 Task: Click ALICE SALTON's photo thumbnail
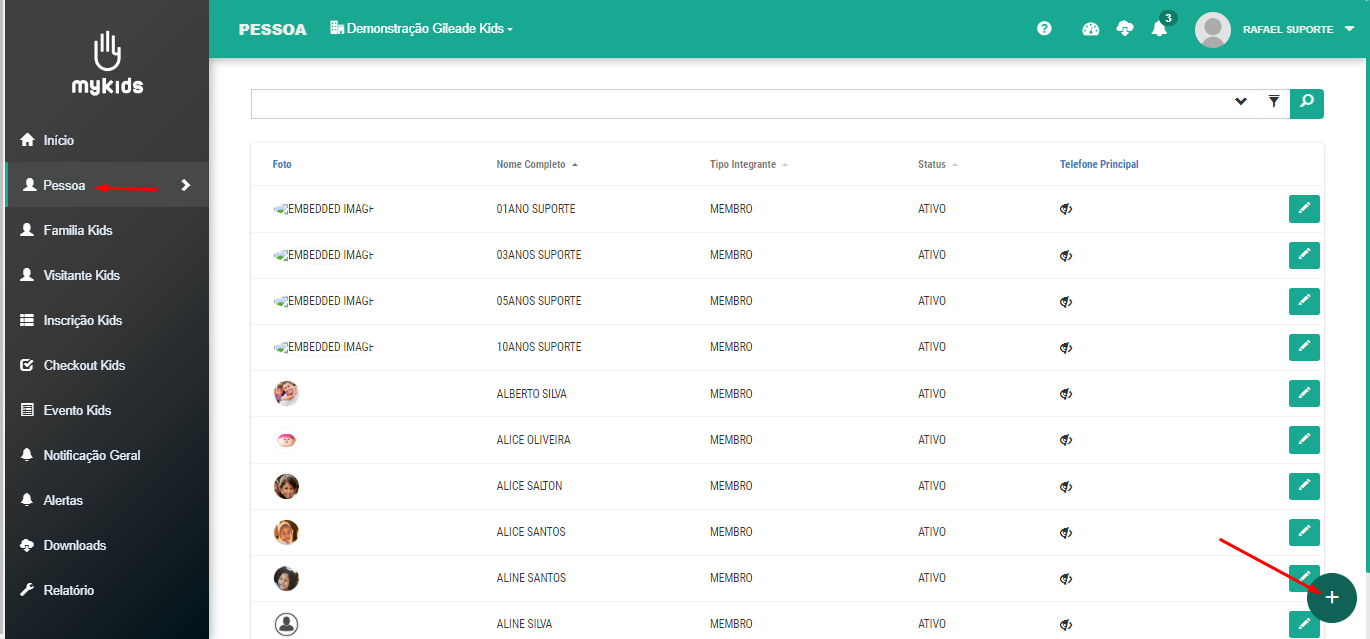tap(286, 486)
